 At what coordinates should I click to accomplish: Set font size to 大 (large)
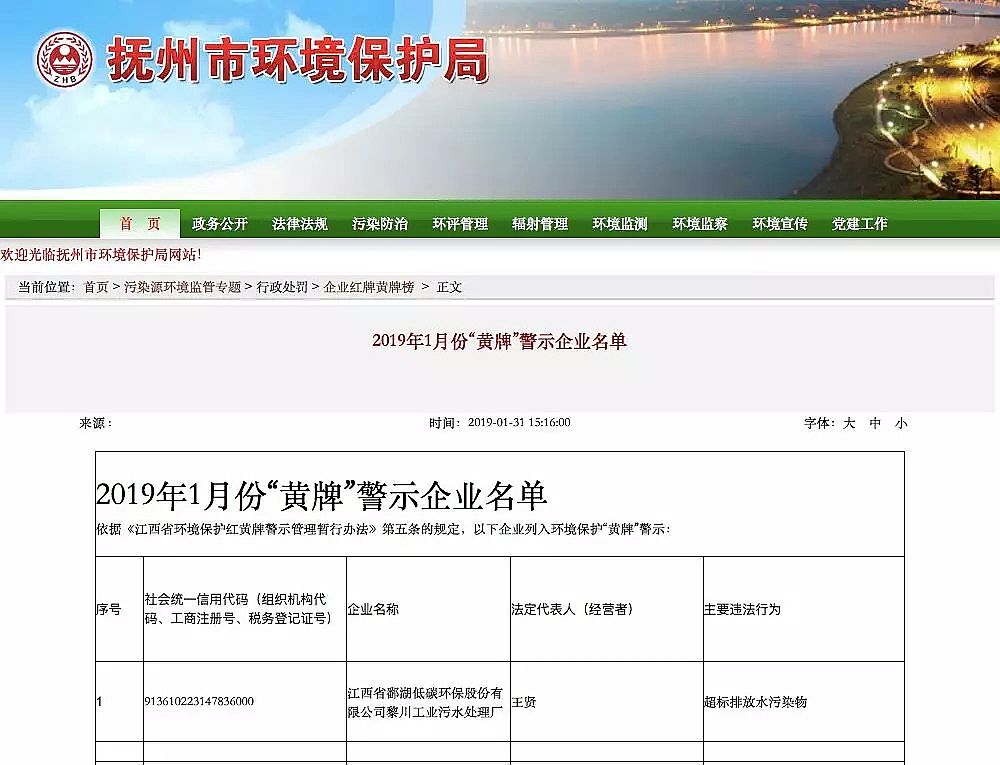[x=848, y=423]
